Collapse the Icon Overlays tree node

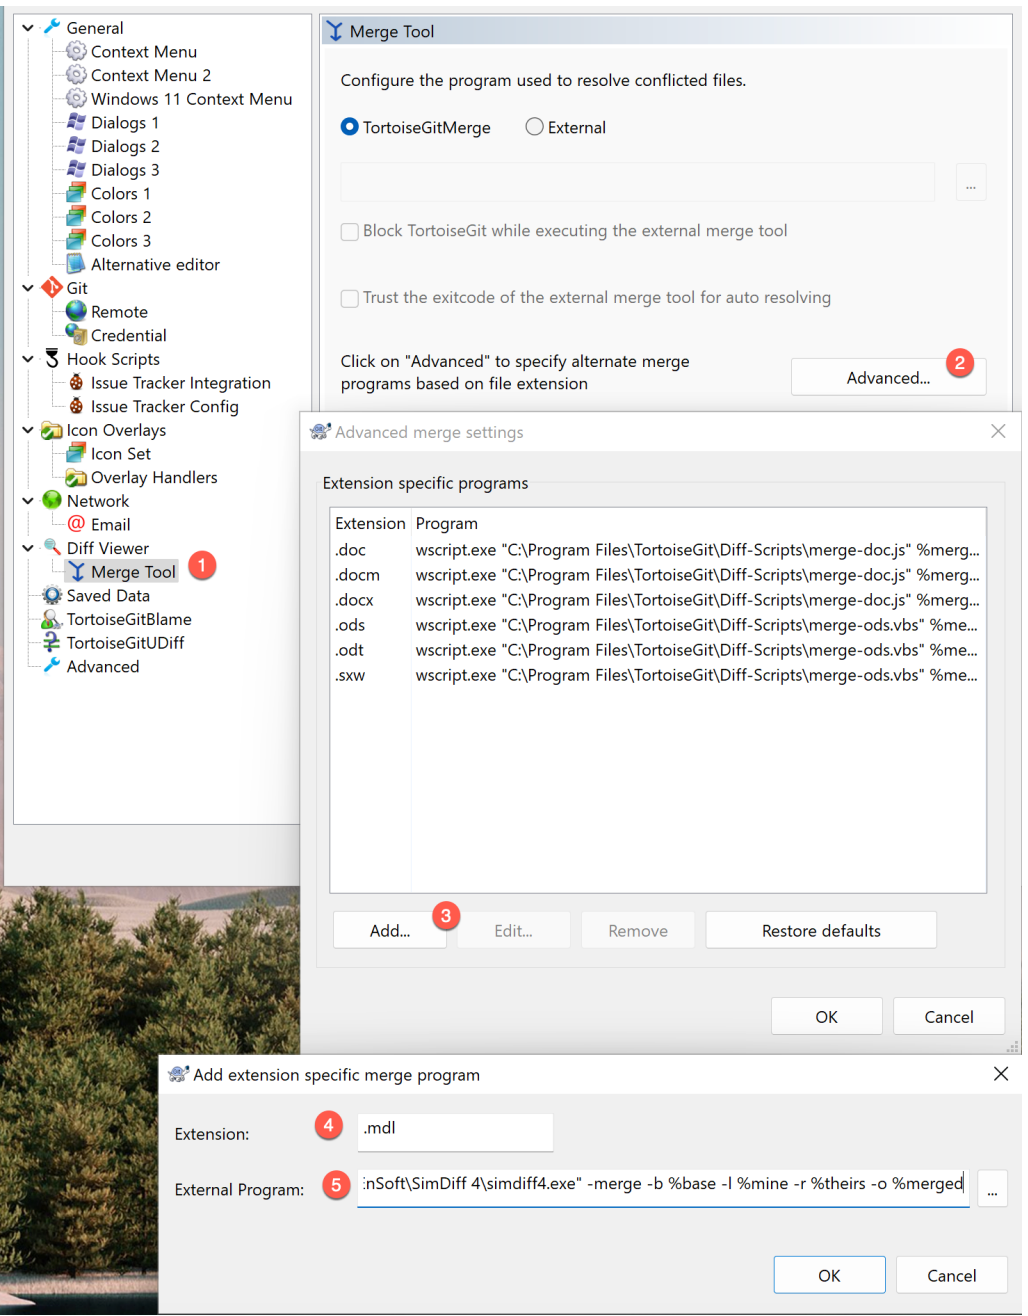(28, 430)
